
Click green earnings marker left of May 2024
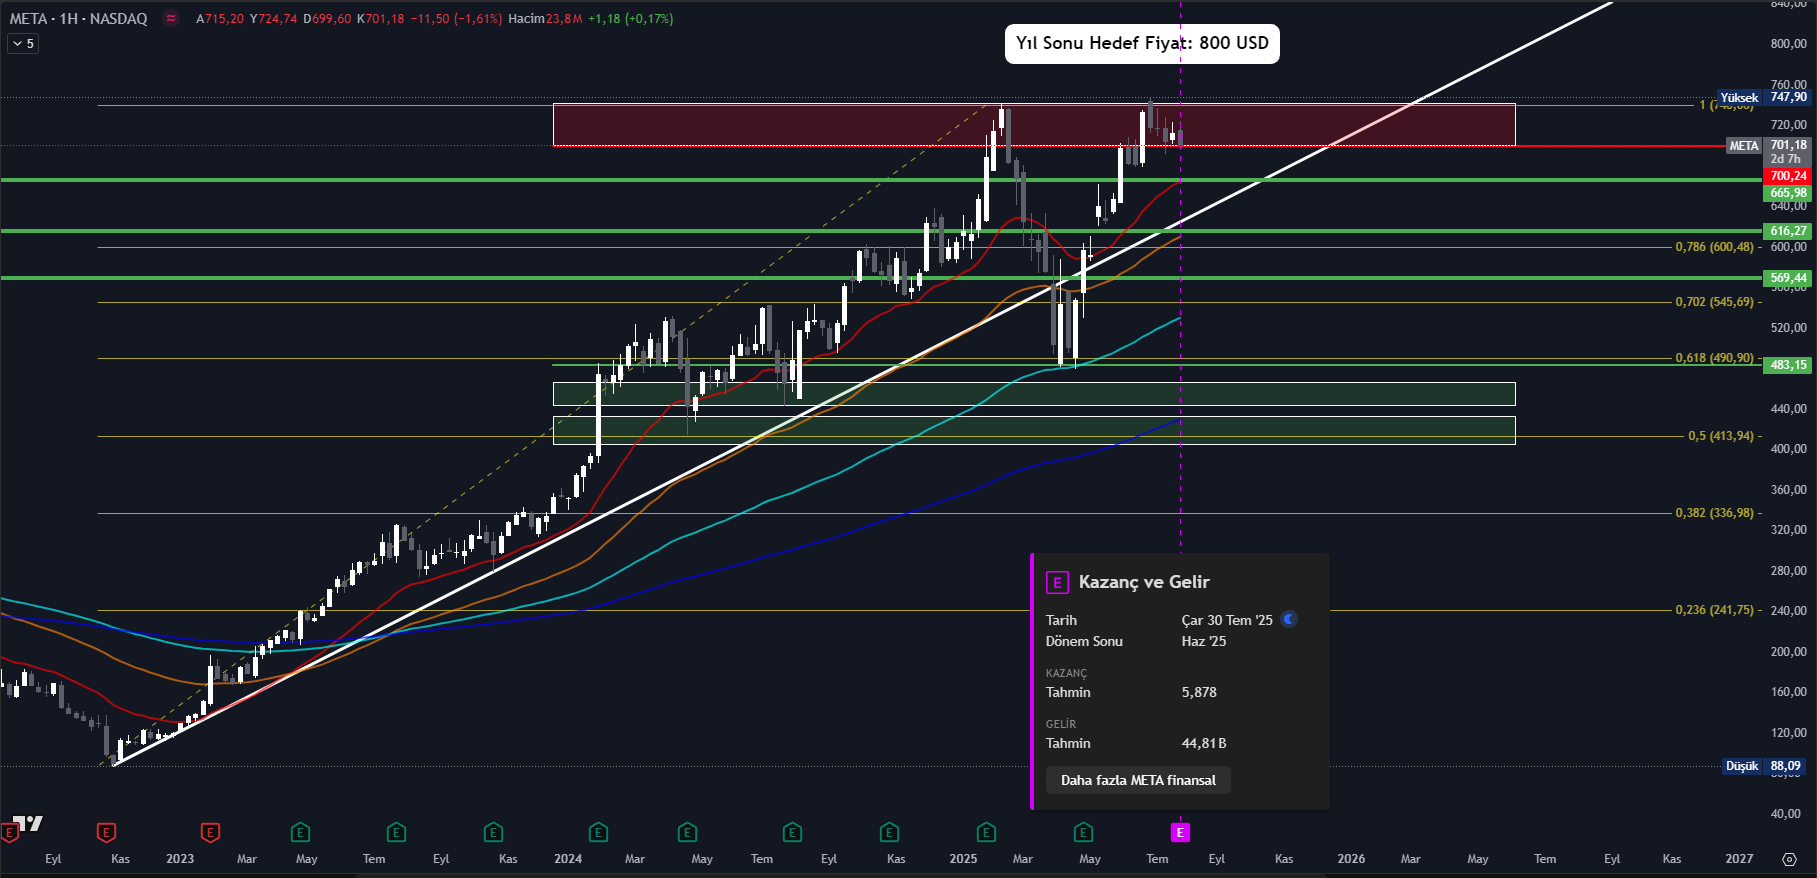687,832
